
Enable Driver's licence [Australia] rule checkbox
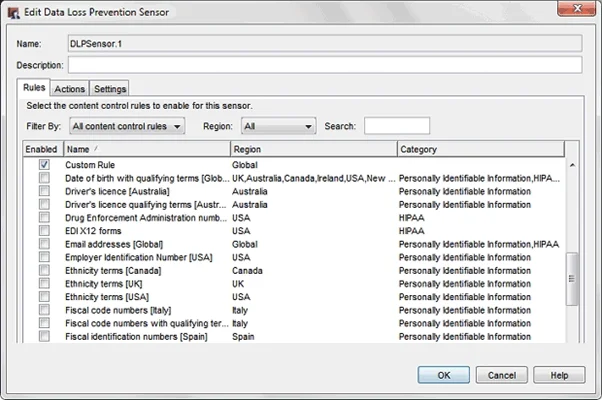click(44, 191)
